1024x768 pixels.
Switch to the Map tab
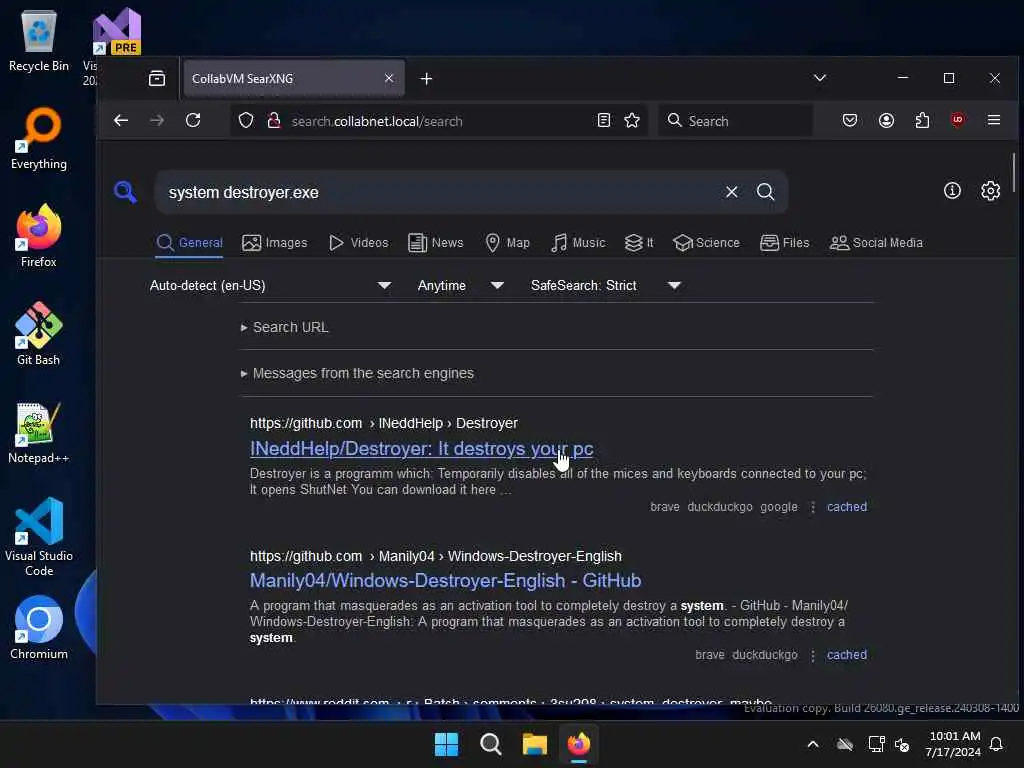point(507,243)
